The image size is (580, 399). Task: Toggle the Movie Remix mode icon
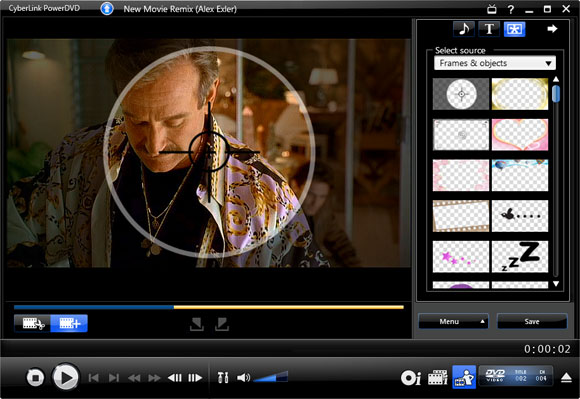coord(464,377)
